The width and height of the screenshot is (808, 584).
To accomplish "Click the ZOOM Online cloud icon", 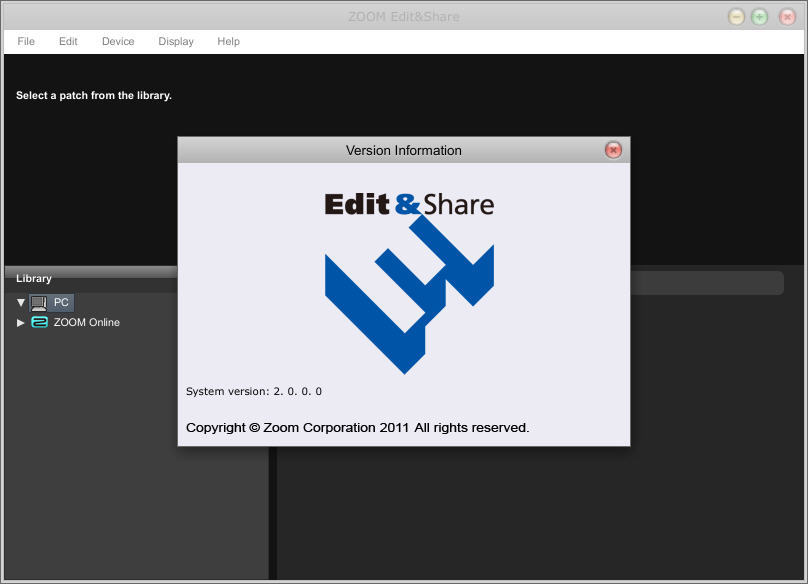I will click(39, 322).
